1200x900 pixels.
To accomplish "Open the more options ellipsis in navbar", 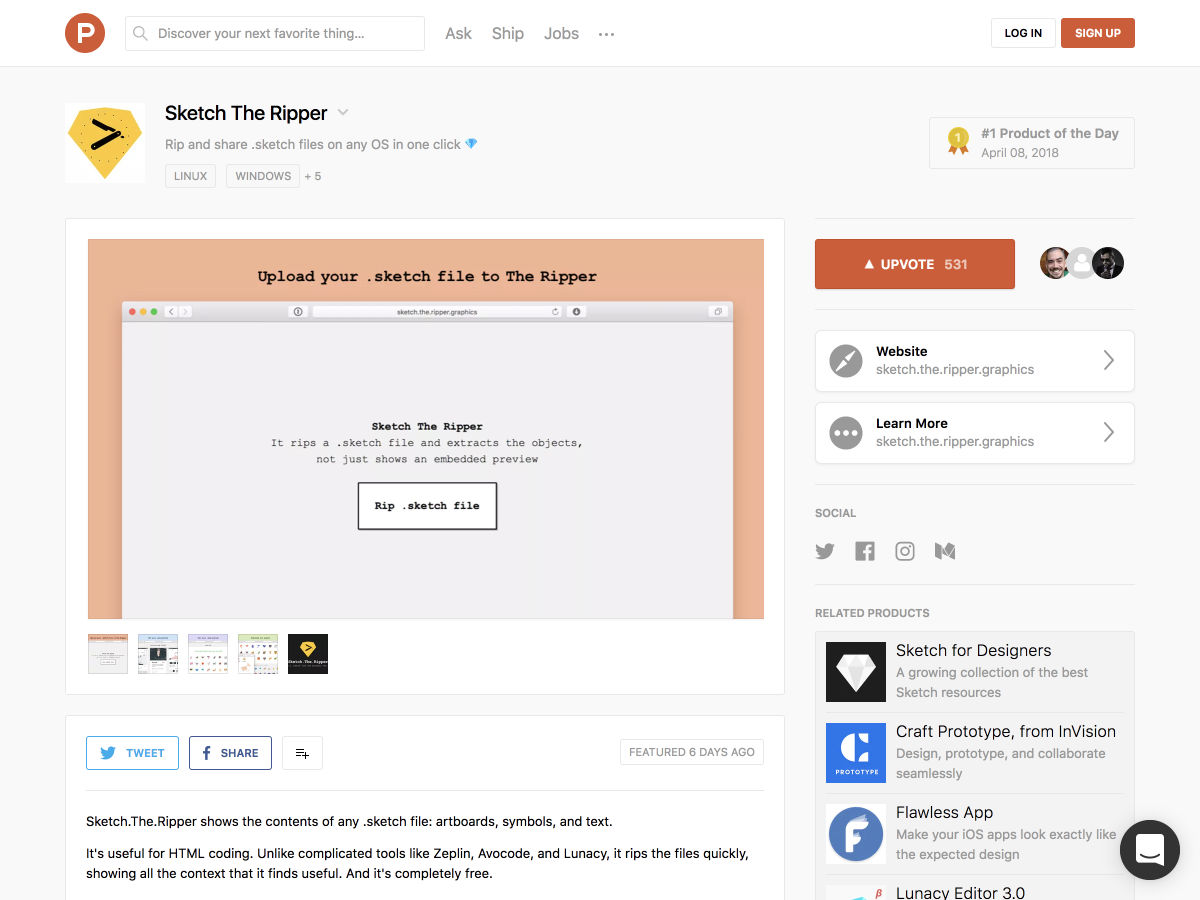I will pyautogui.click(x=606, y=34).
